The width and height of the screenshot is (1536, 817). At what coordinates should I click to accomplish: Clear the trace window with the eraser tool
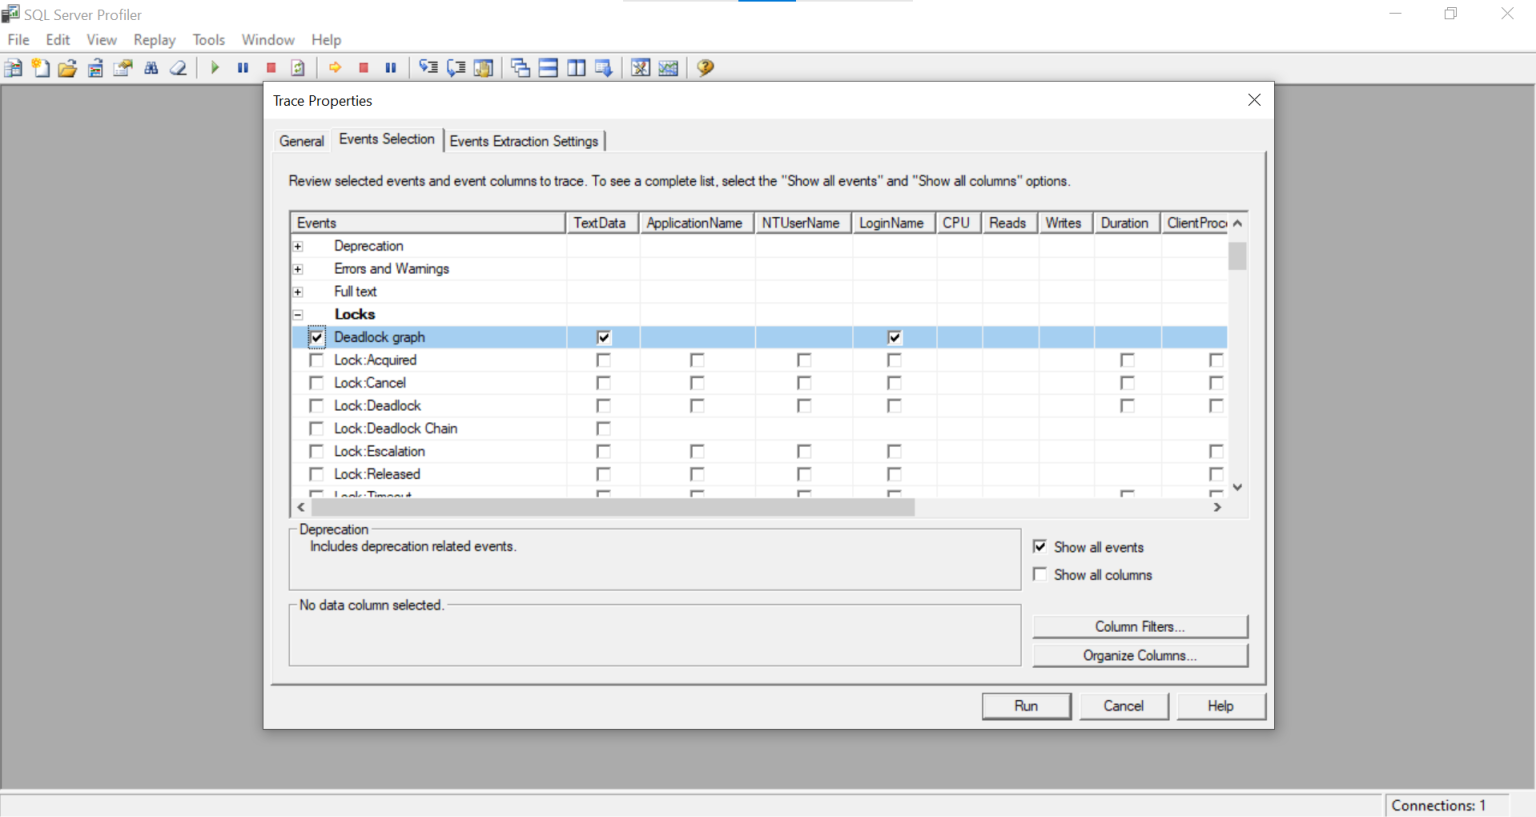[178, 67]
